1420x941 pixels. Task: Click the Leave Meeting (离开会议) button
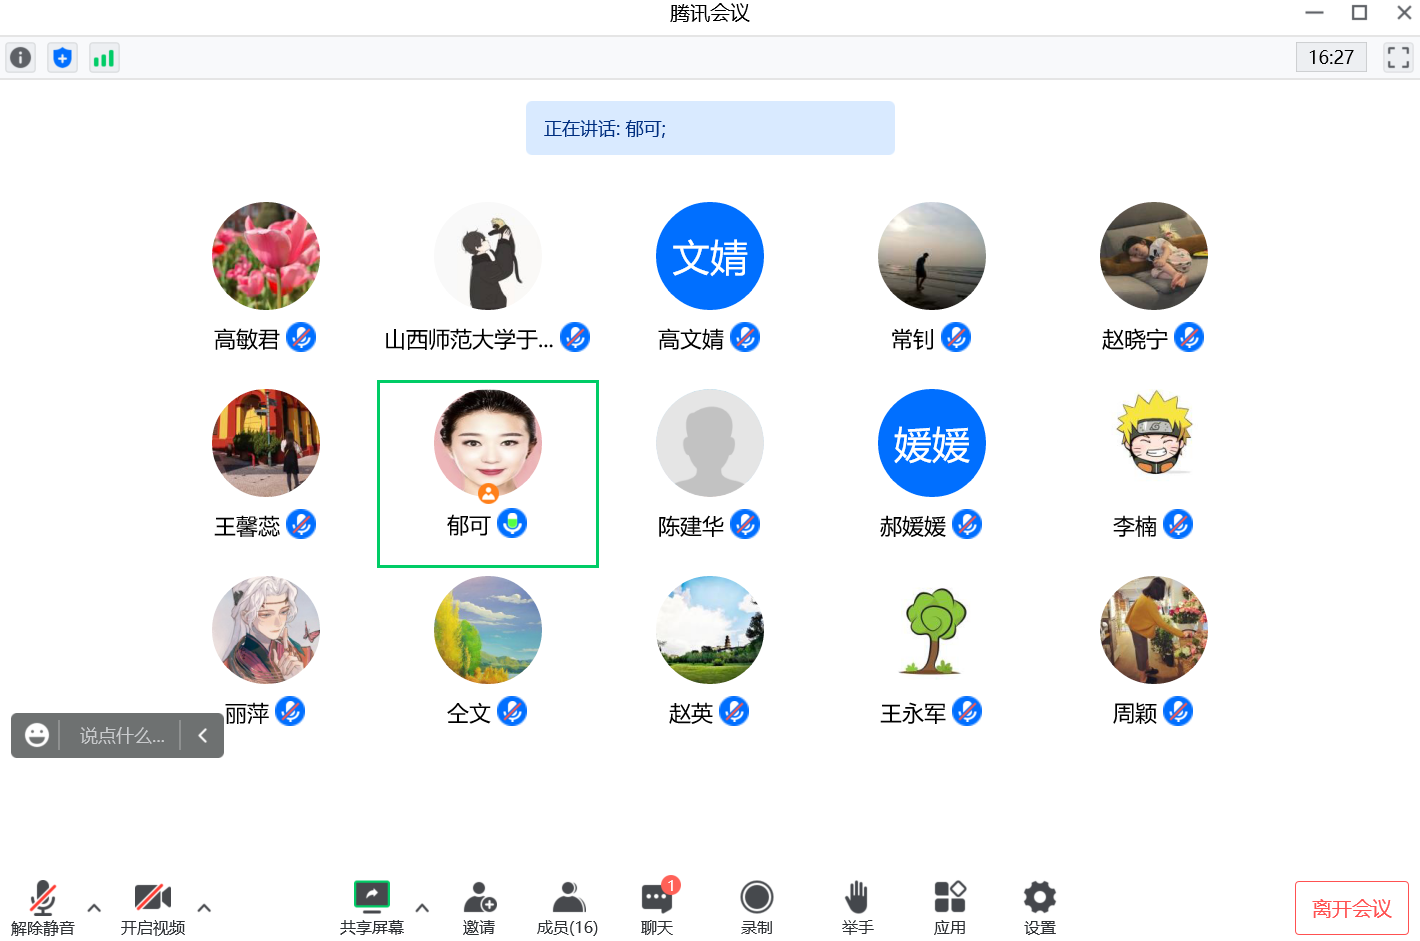(1351, 908)
